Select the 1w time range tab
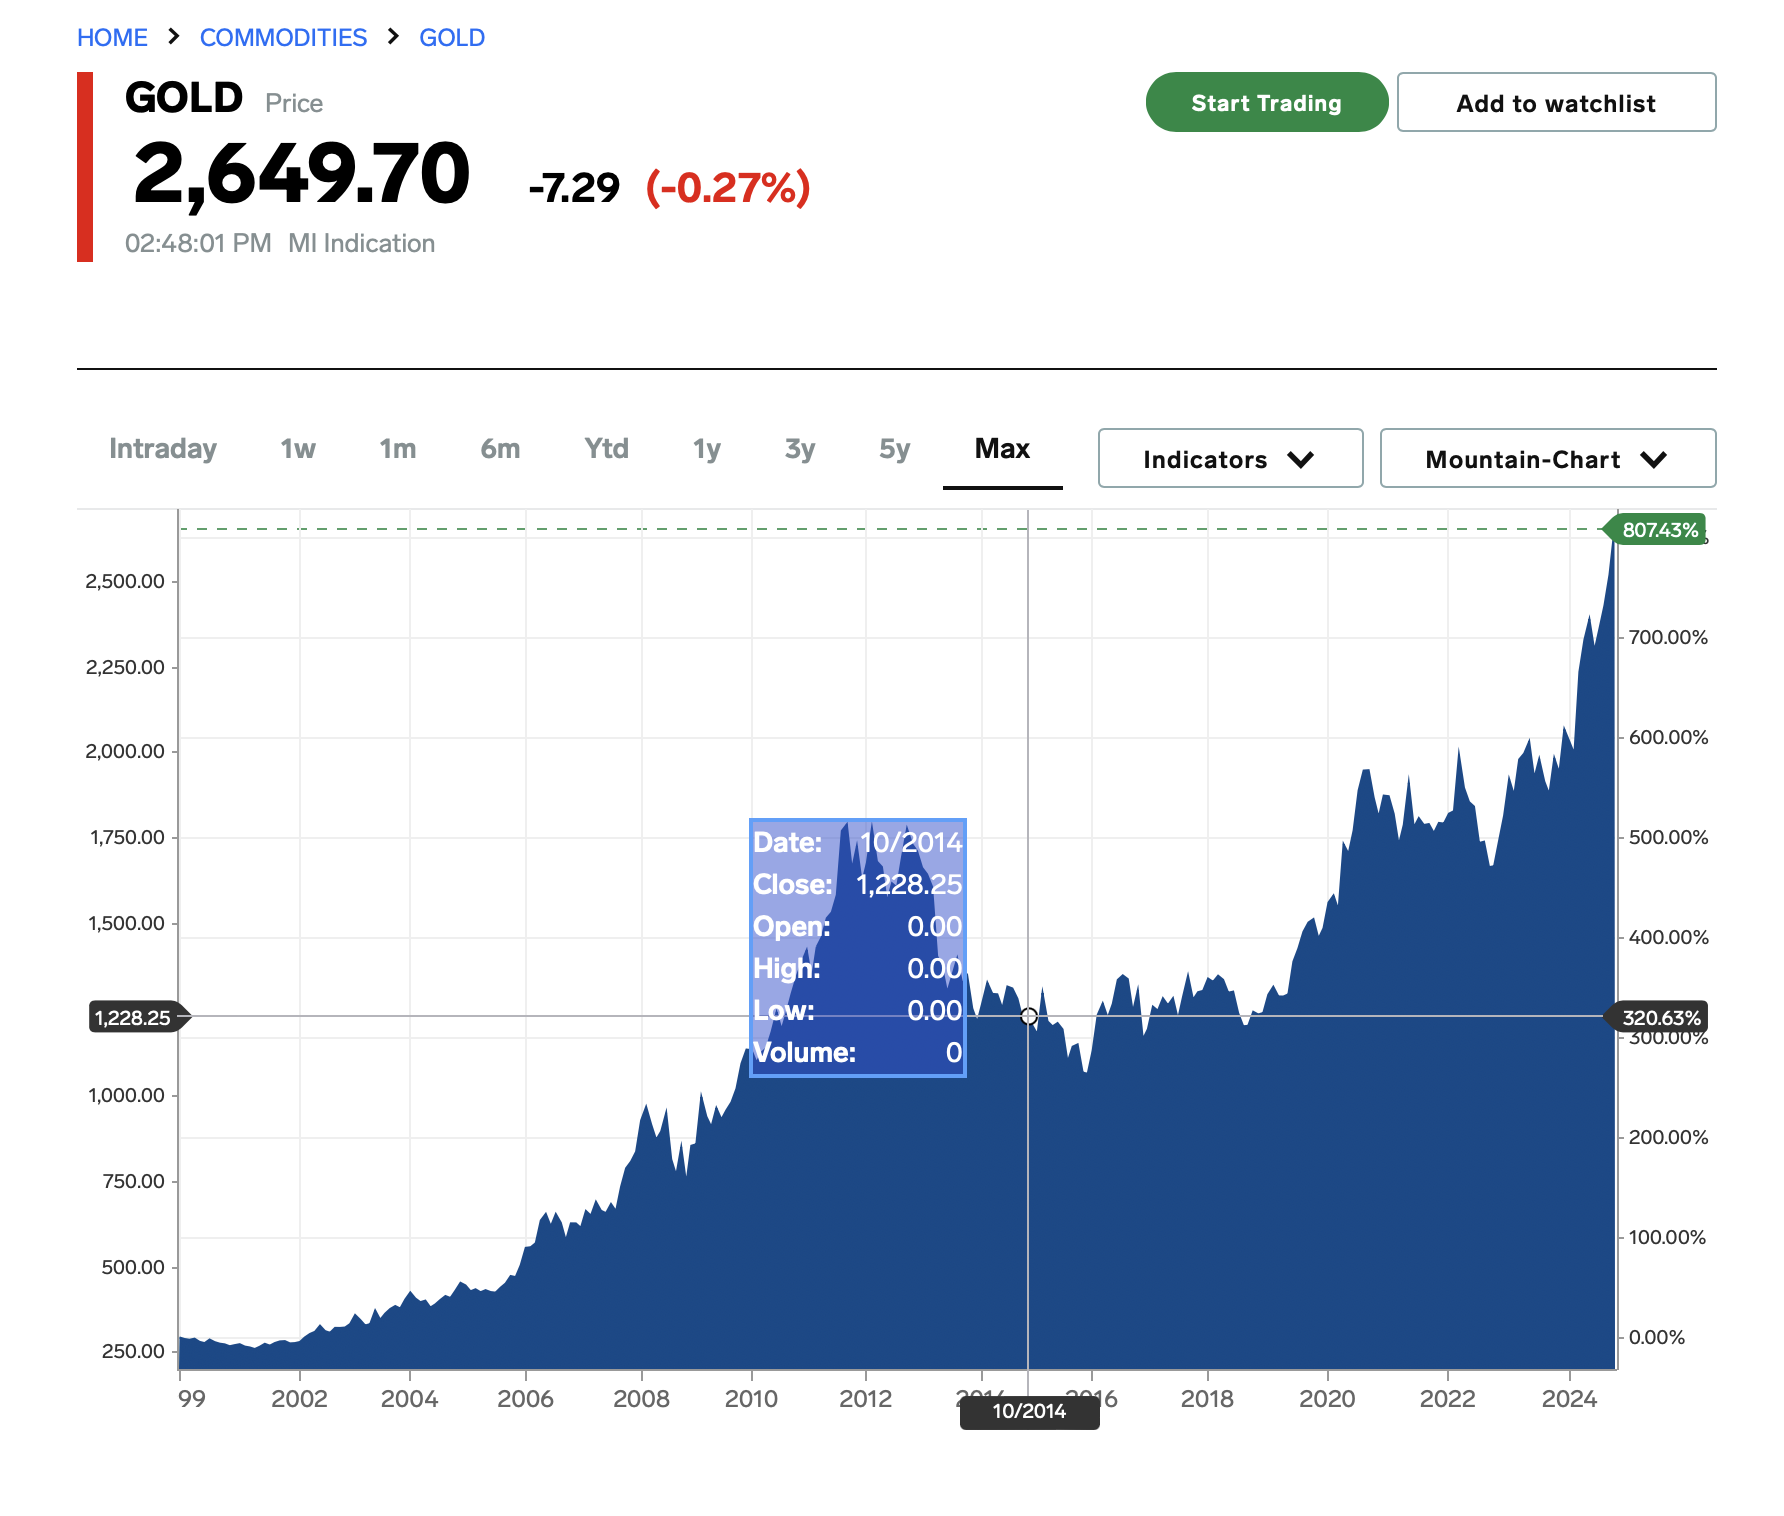 tap(298, 449)
